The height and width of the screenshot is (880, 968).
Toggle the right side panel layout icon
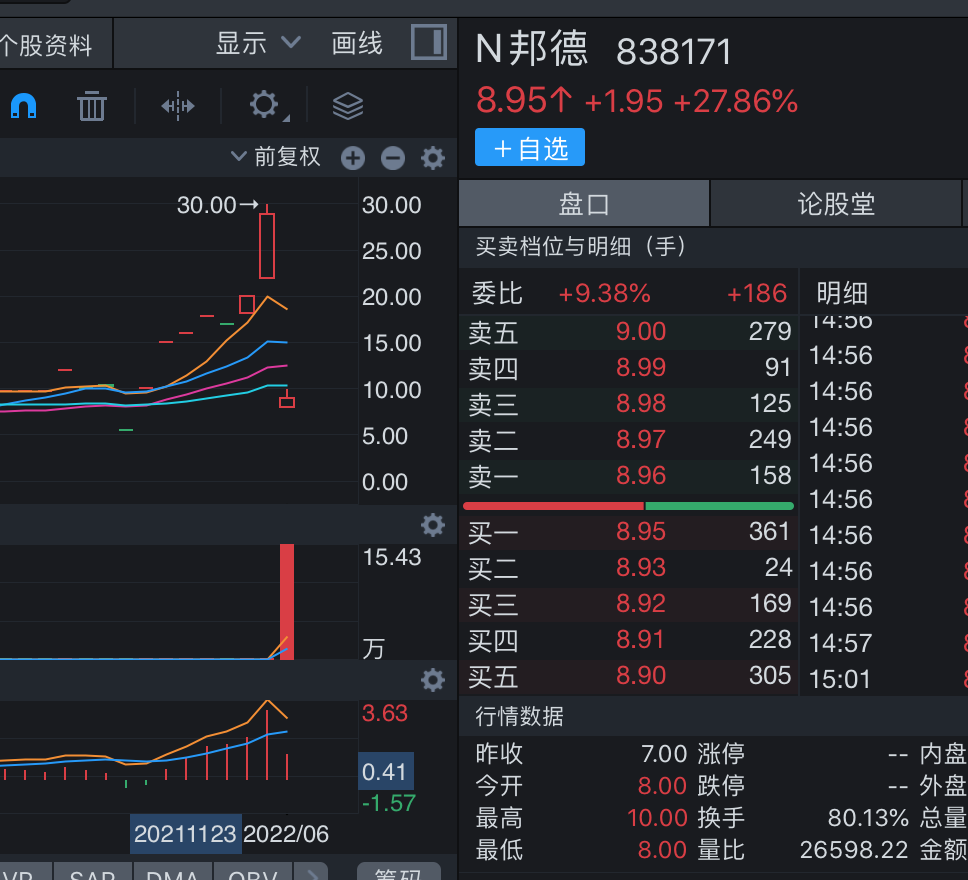click(428, 43)
